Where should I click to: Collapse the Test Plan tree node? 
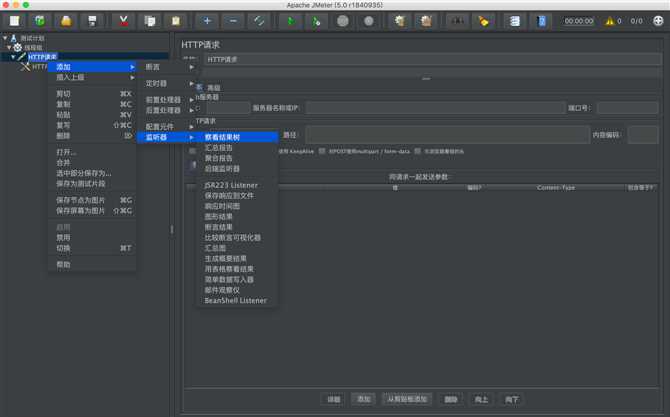(x=5, y=38)
